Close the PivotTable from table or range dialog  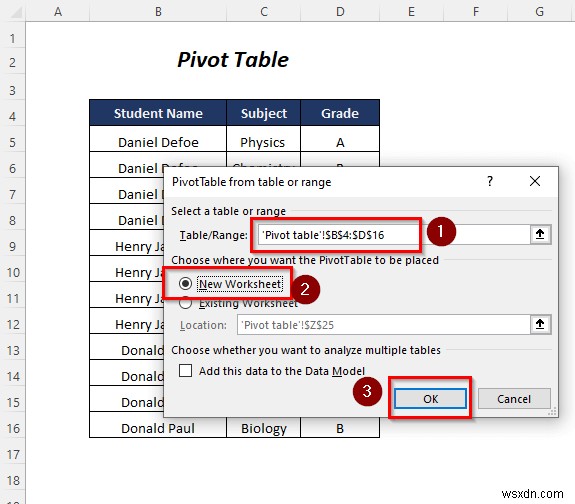coord(535,181)
